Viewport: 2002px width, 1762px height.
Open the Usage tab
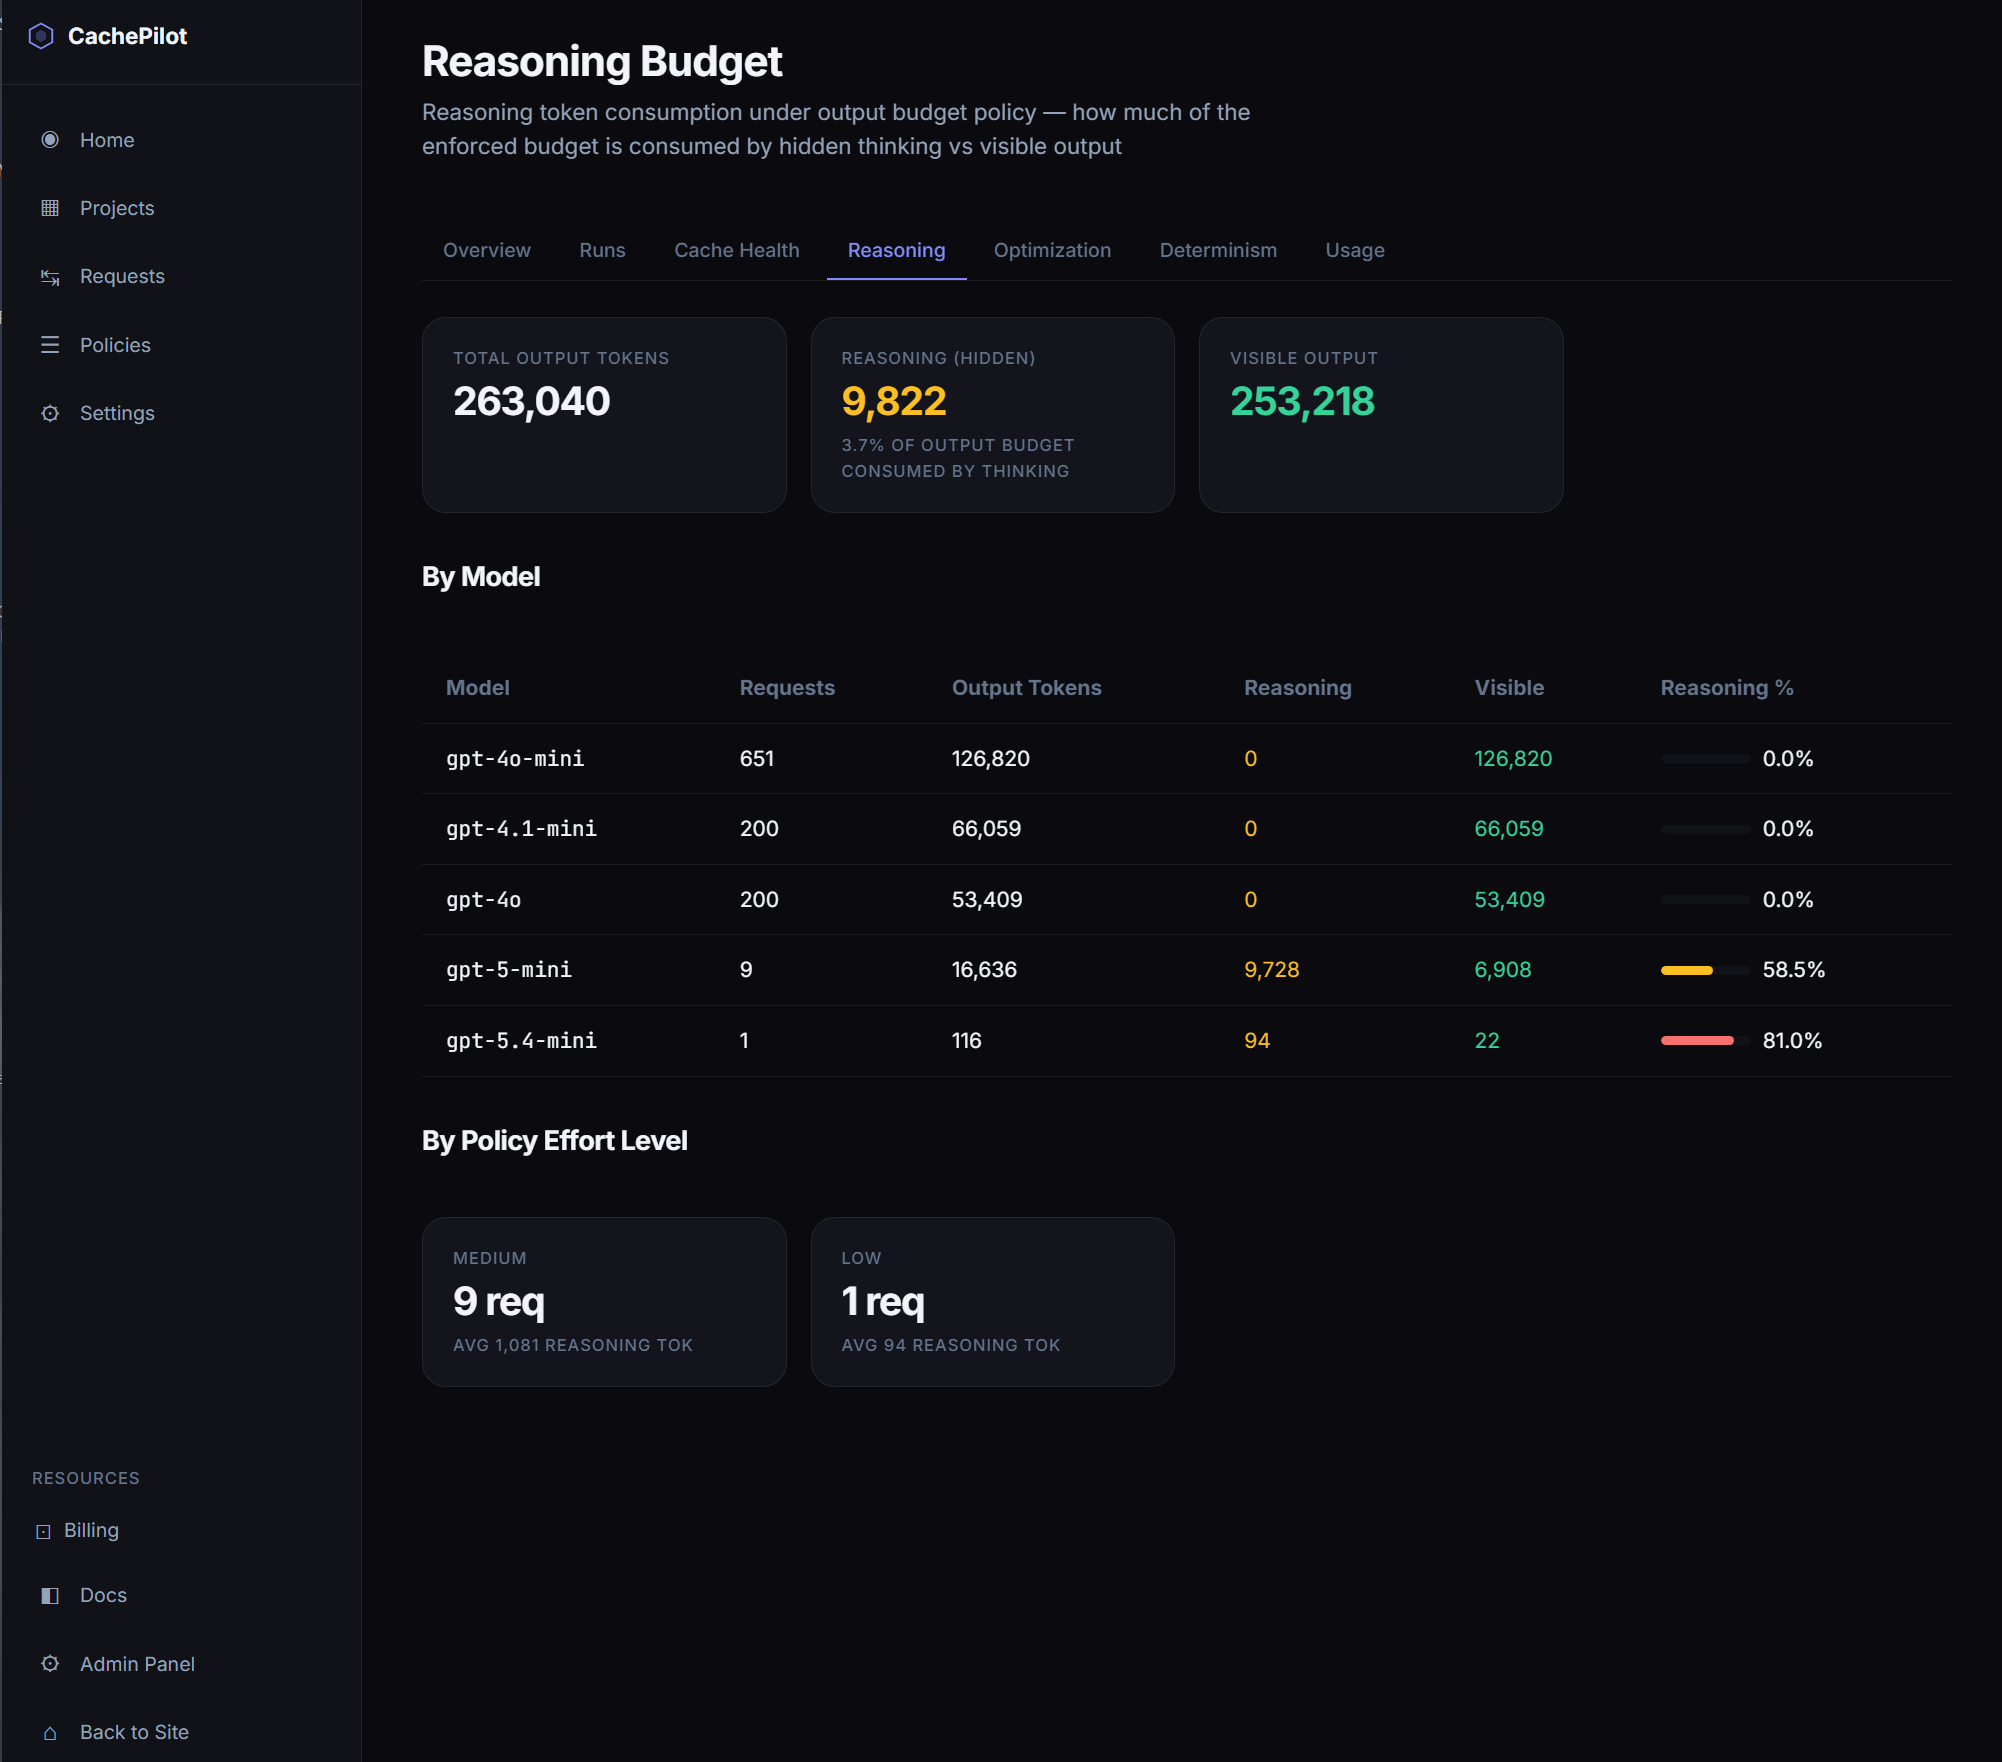pyautogui.click(x=1355, y=250)
